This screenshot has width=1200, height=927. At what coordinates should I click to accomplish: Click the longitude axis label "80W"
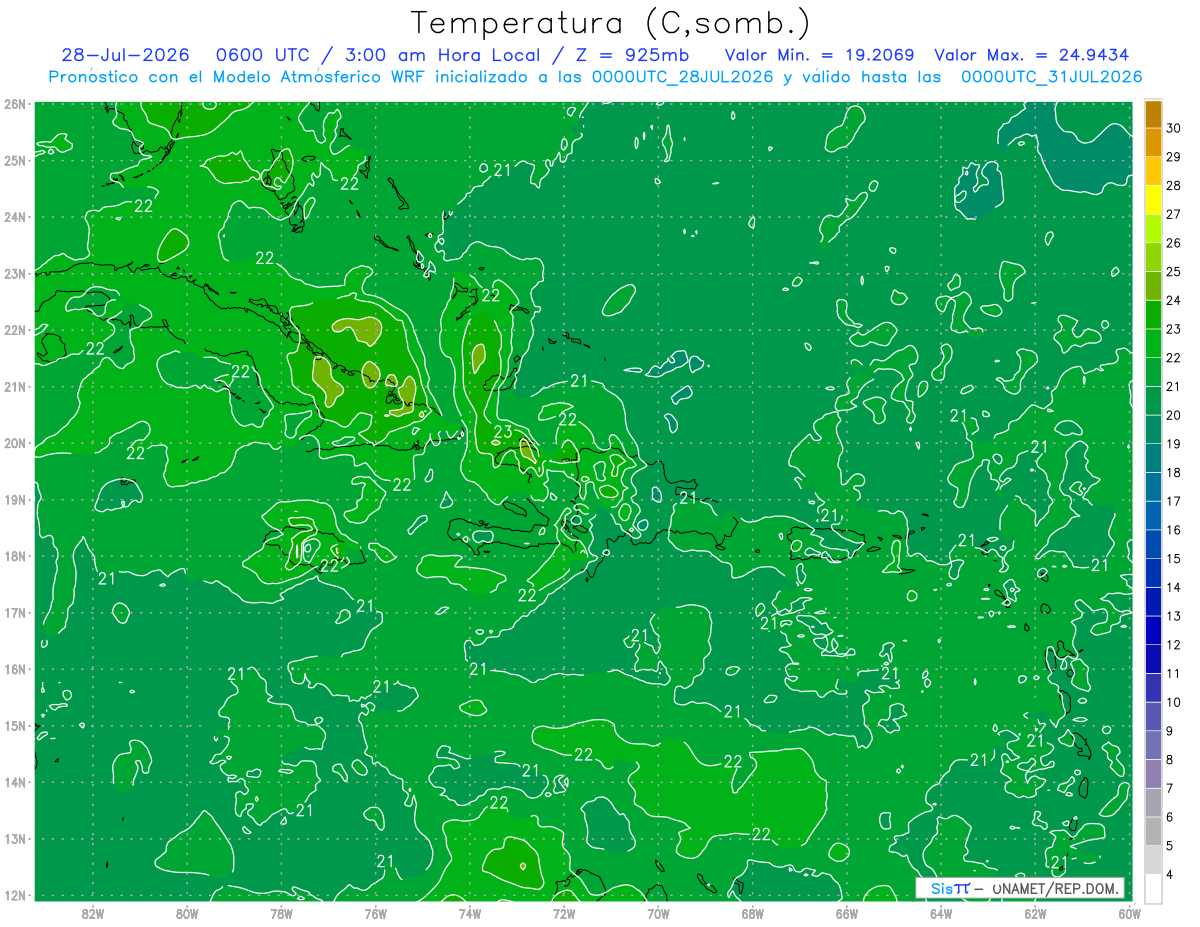[186, 913]
